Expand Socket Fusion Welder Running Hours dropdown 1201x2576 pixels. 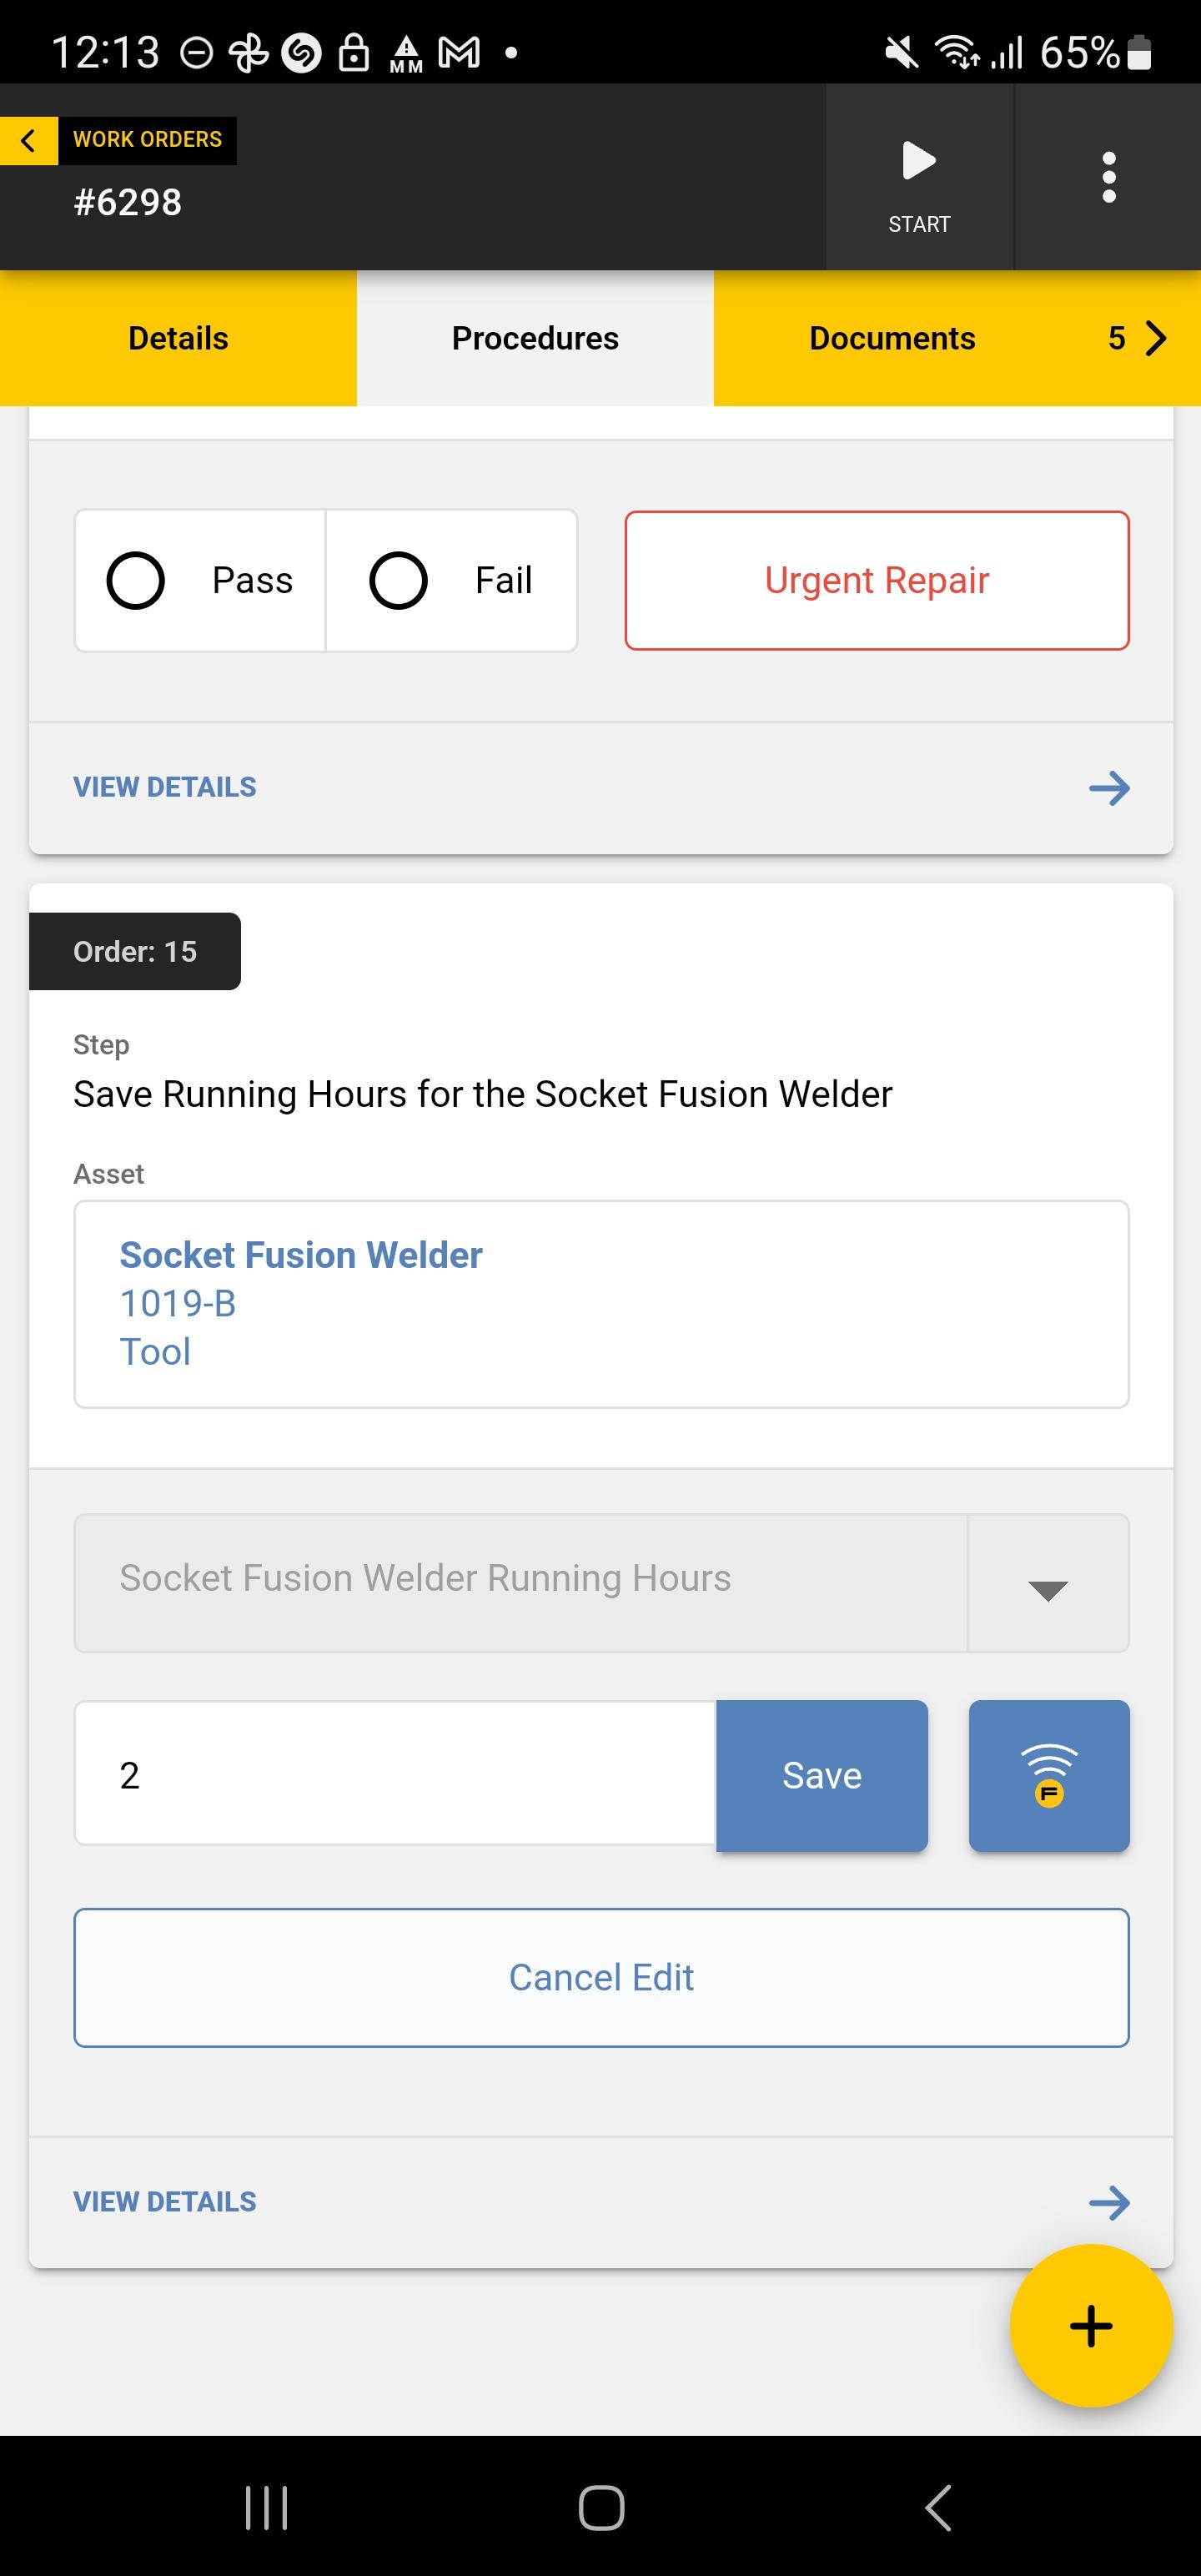1048,1583
